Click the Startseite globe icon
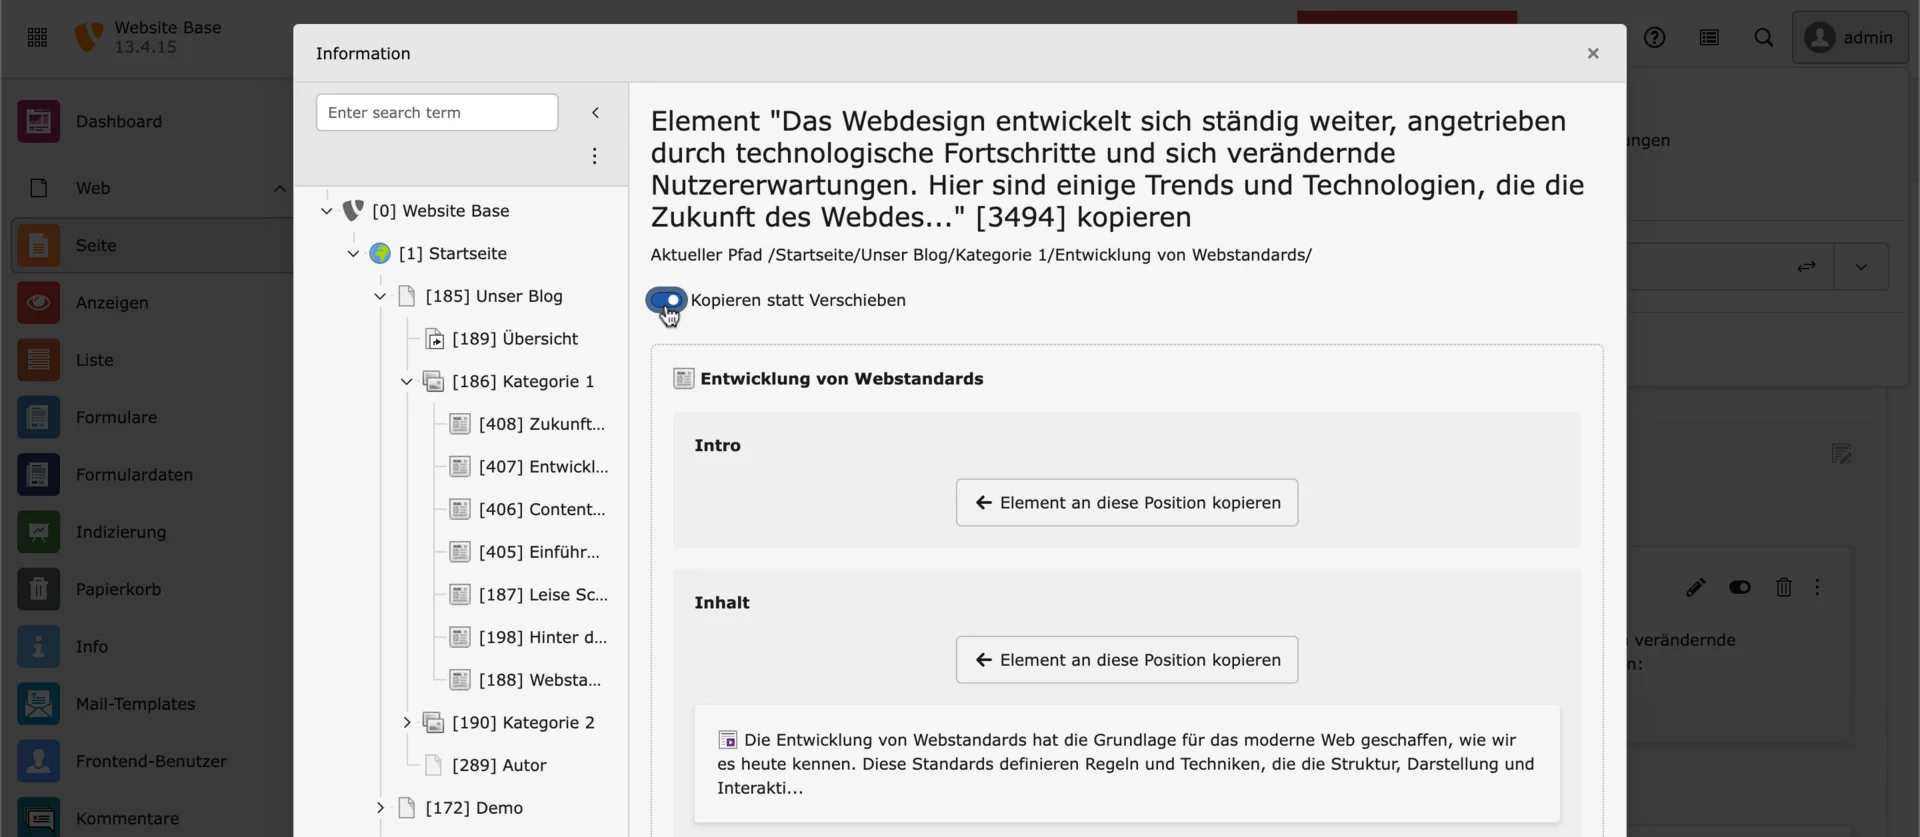The width and height of the screenshot is (1920, 837). (380, 254)
